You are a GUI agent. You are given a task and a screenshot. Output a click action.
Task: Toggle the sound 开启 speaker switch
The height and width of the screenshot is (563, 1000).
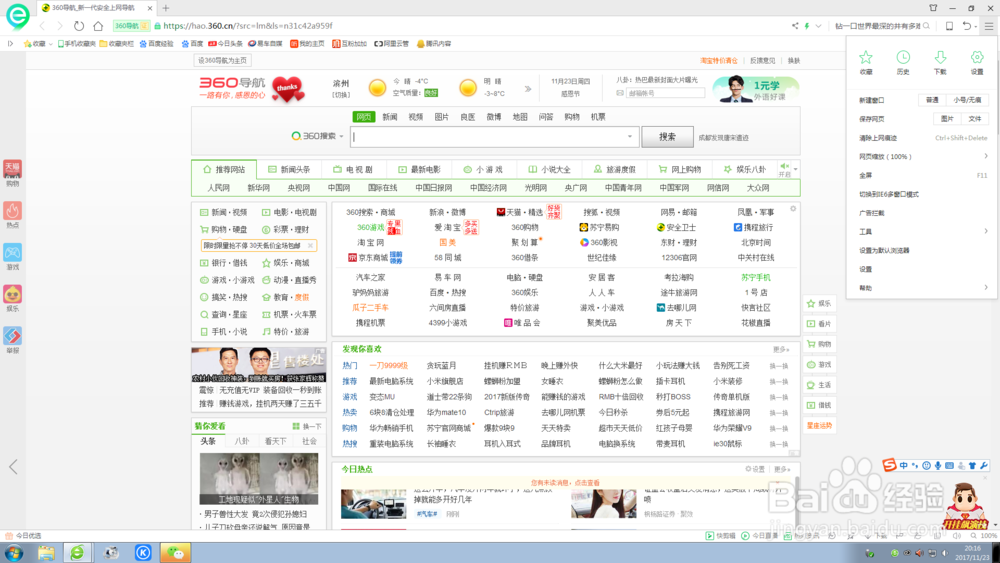coord(784,170)
